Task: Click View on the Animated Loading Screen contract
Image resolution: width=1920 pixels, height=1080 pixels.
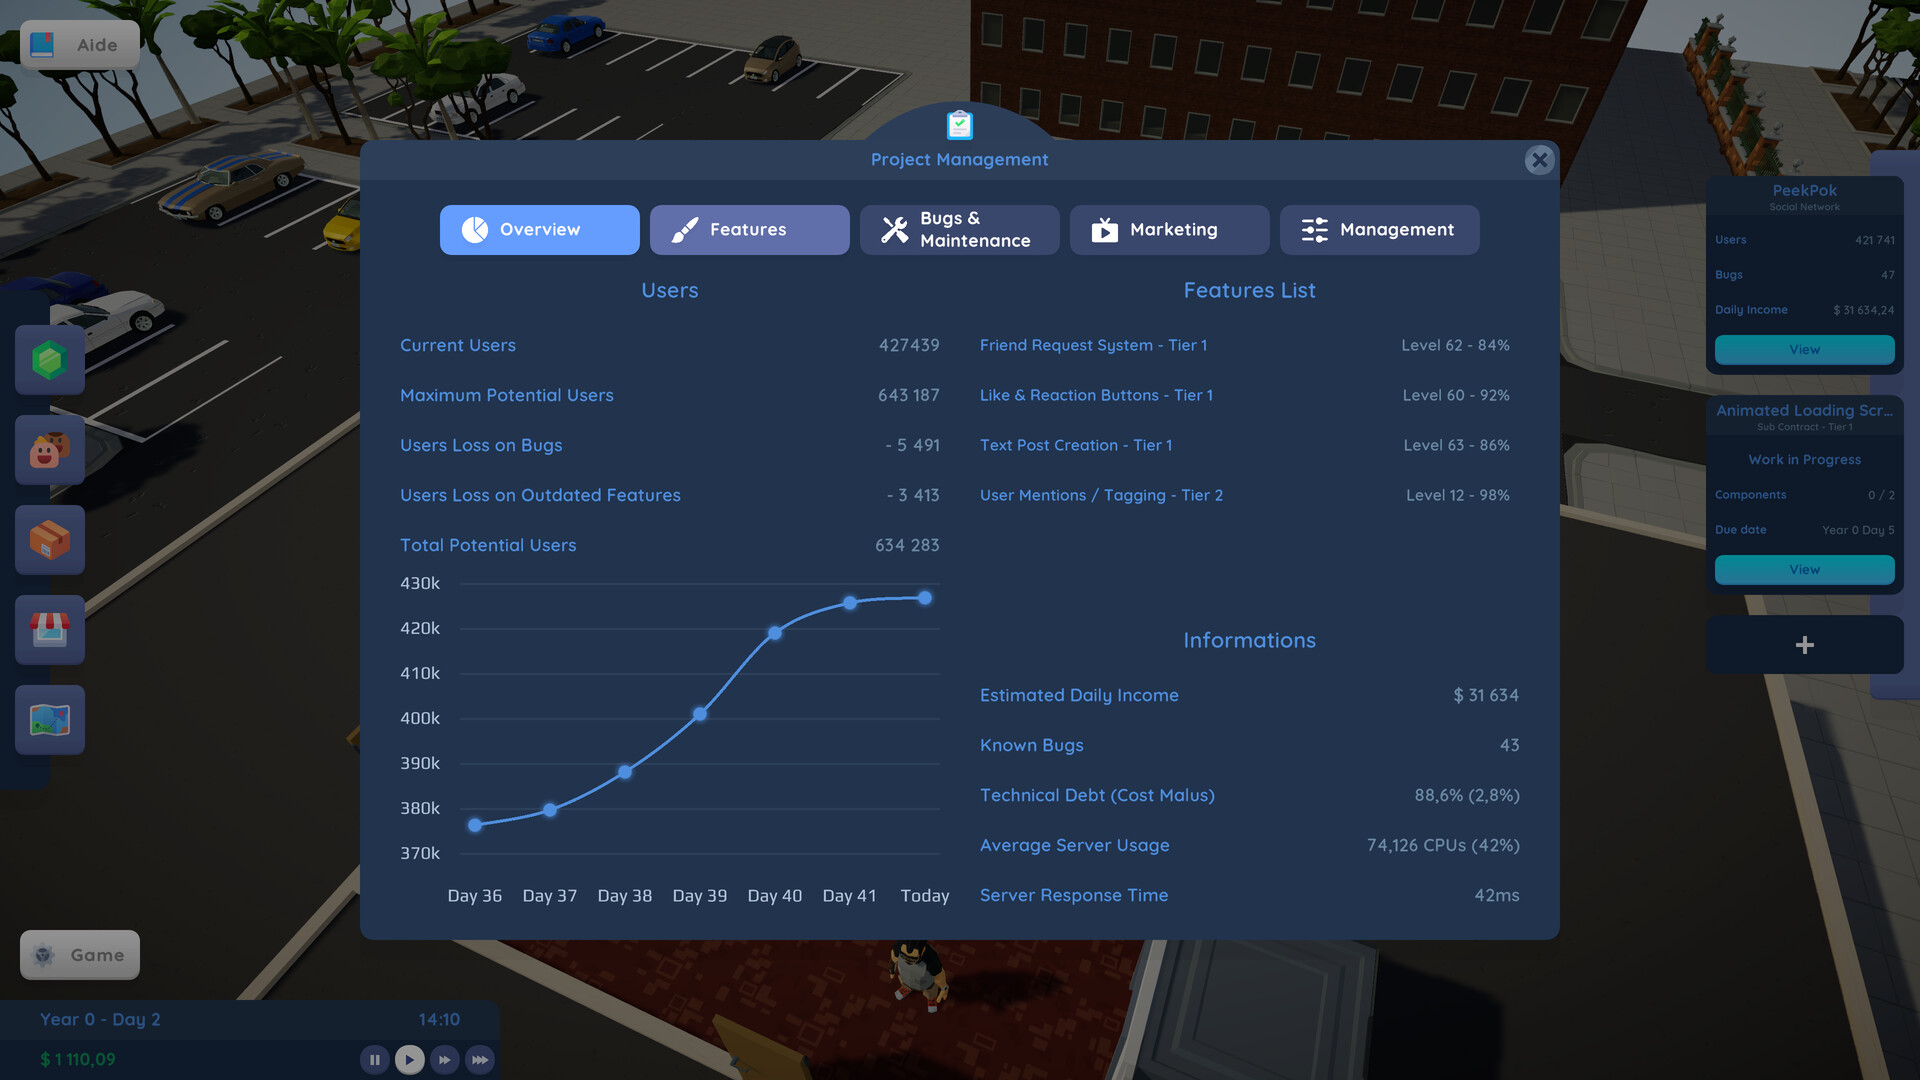Action: pos(1804,569)
